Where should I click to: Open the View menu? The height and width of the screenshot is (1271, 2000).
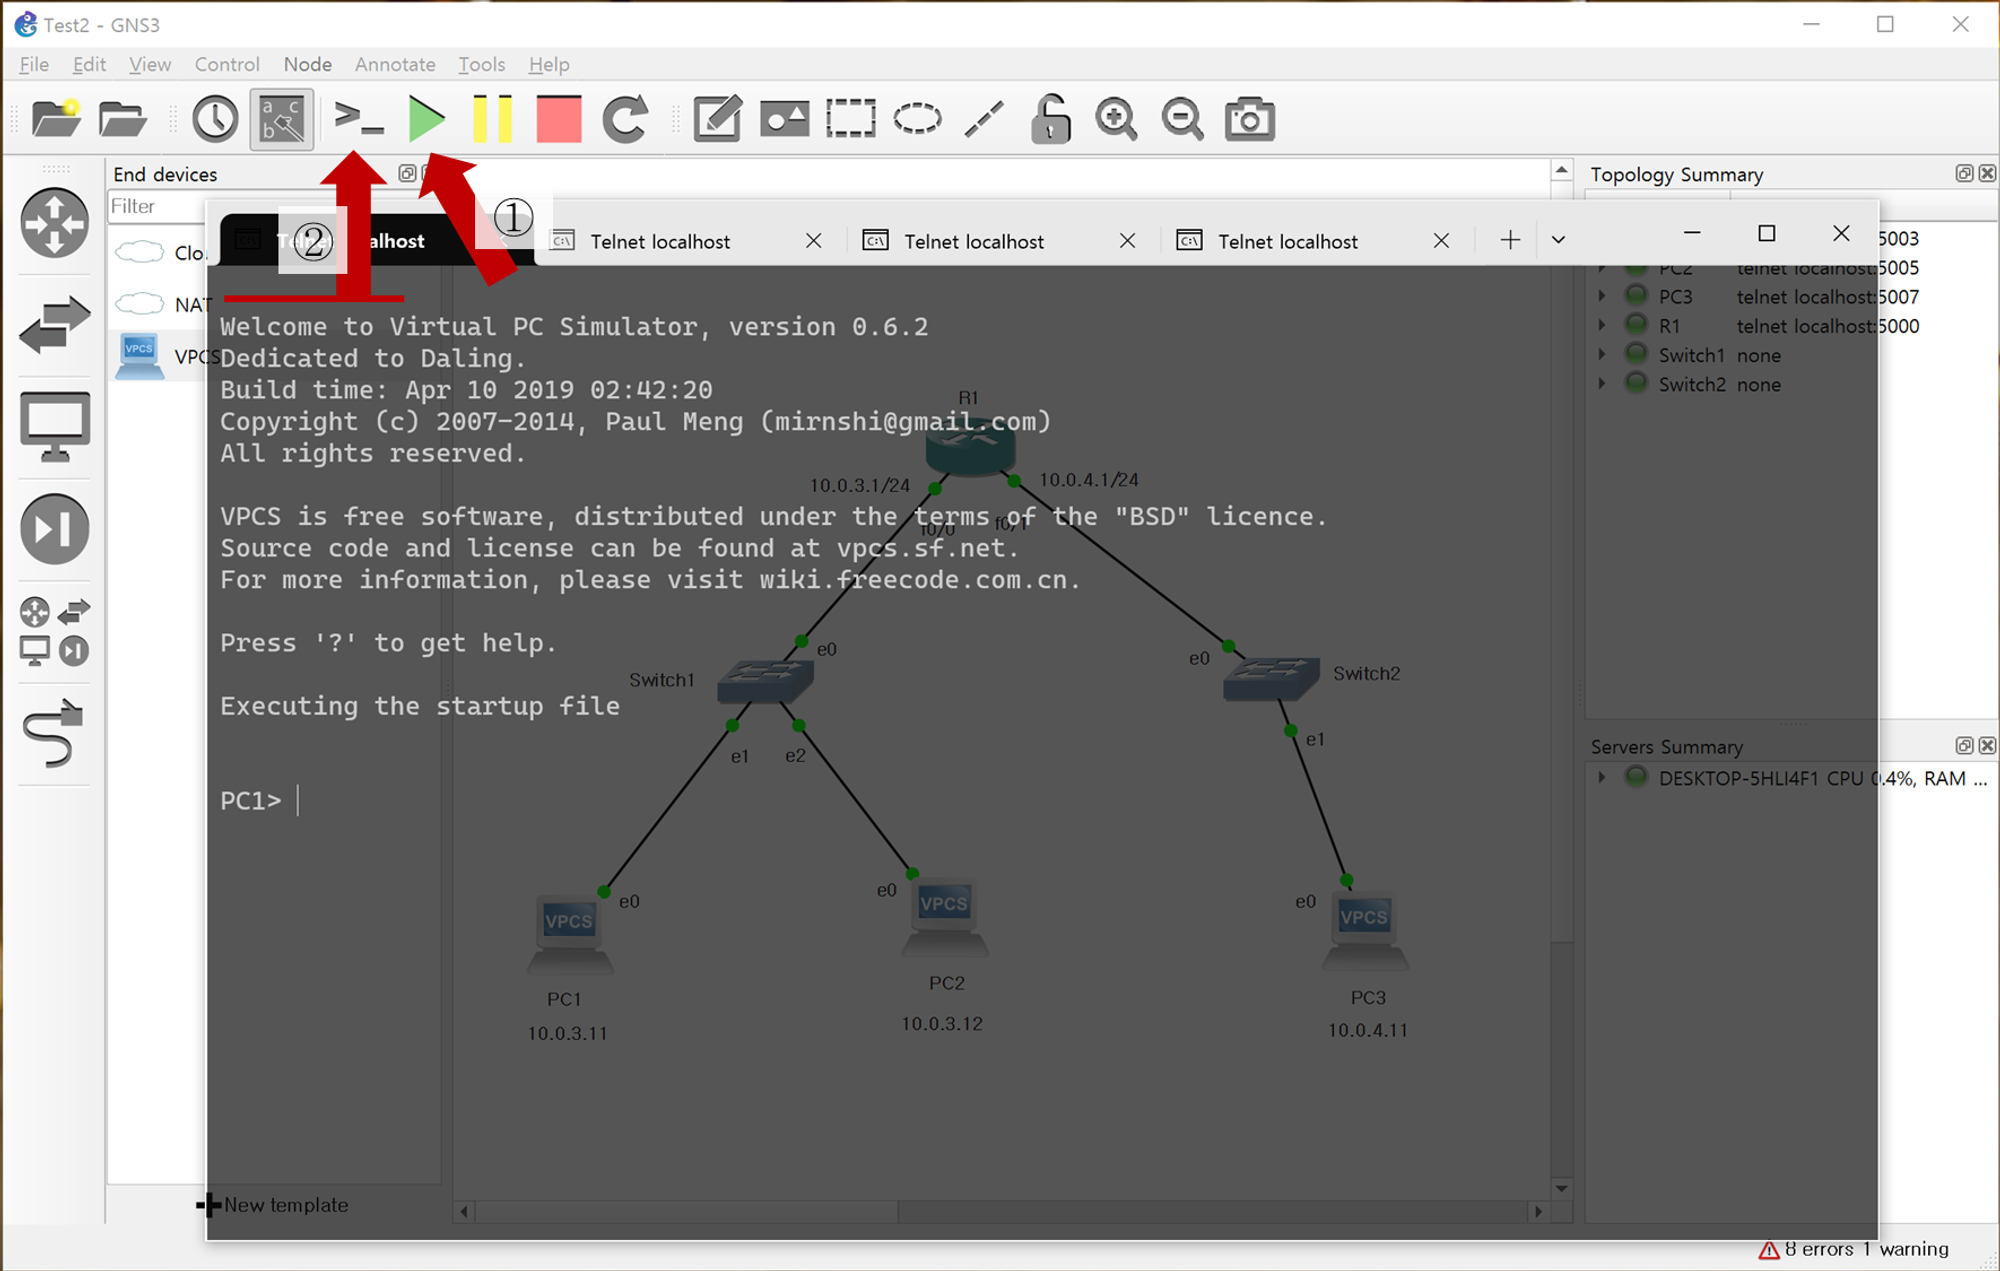pyautogui.click(x=150, y=64)
